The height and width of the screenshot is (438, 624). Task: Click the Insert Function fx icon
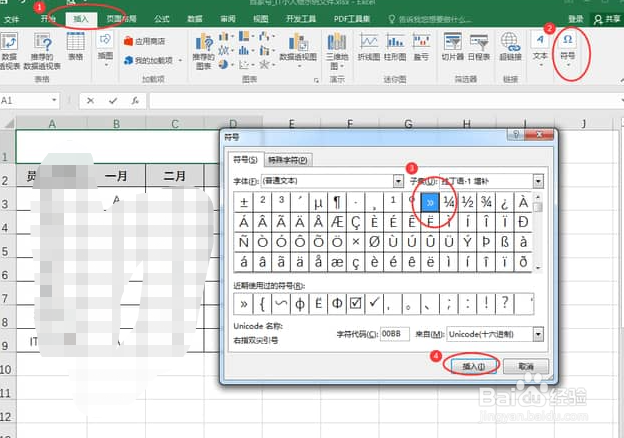(x=135, y=101)
